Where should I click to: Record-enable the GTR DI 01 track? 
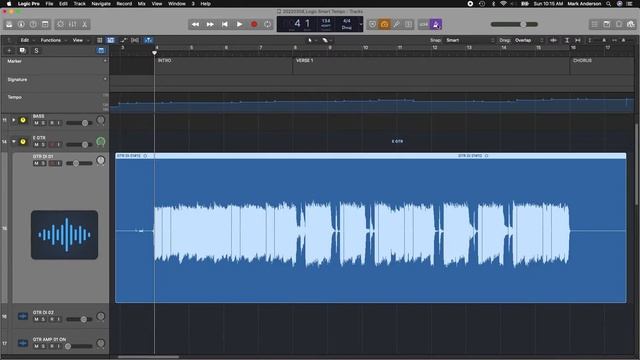coord(52,163)
